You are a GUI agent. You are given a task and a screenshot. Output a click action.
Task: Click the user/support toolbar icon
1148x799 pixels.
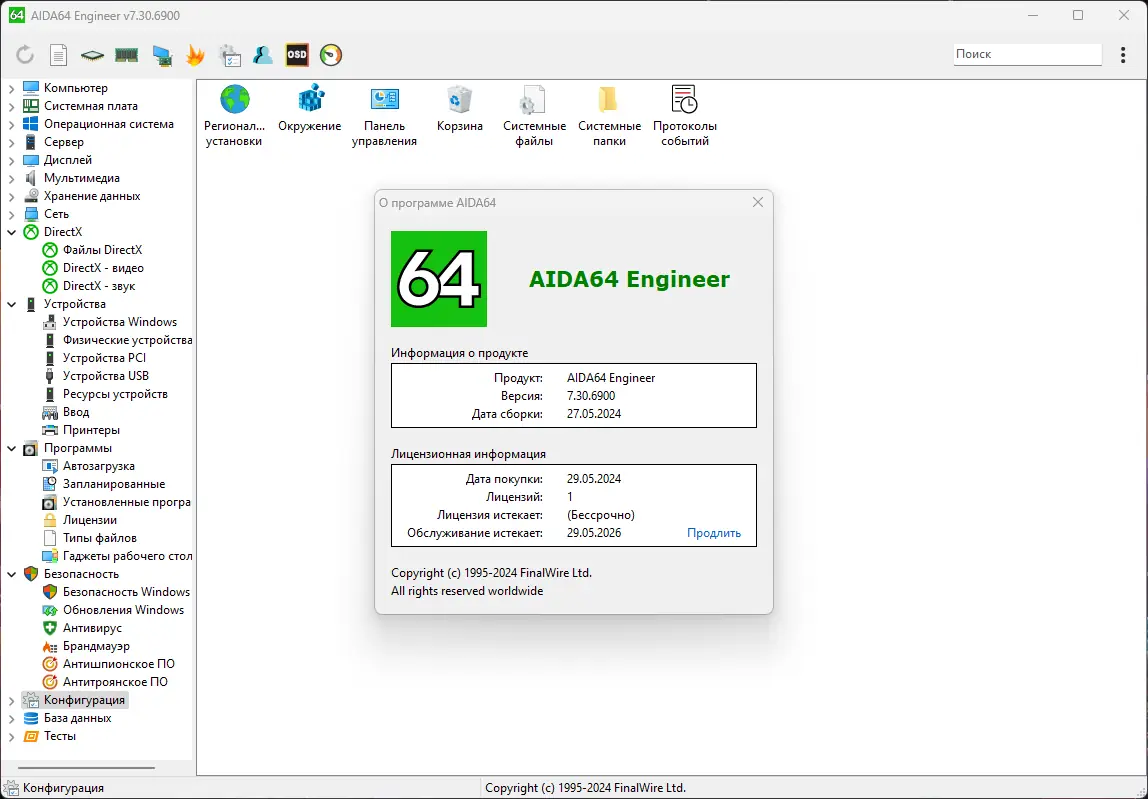click(263, 55)
